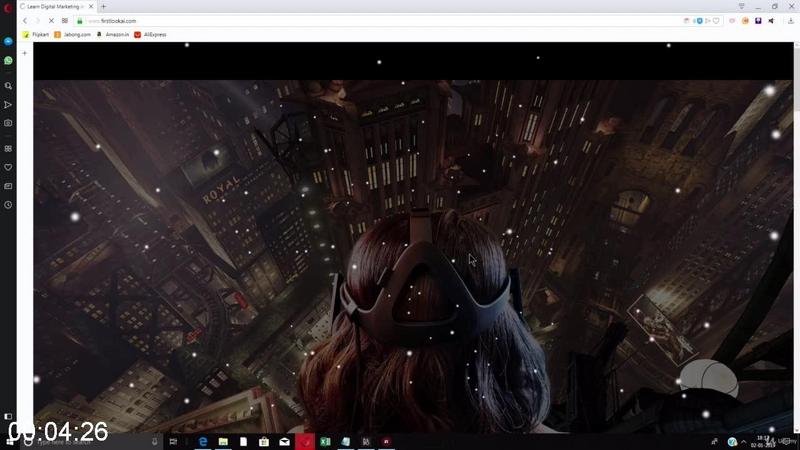The image size is (800, 450).
Task: Open the Amazon.in bookmark
Action: coord(113,35)
